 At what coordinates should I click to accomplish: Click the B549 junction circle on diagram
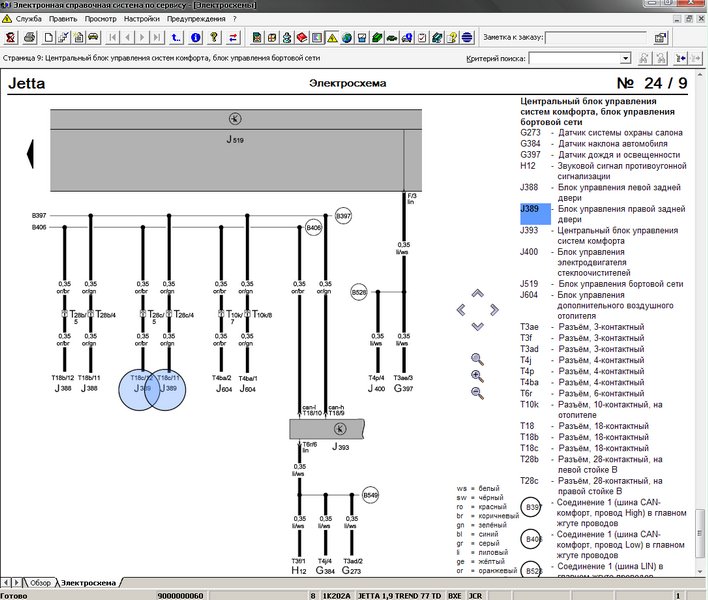370,495
